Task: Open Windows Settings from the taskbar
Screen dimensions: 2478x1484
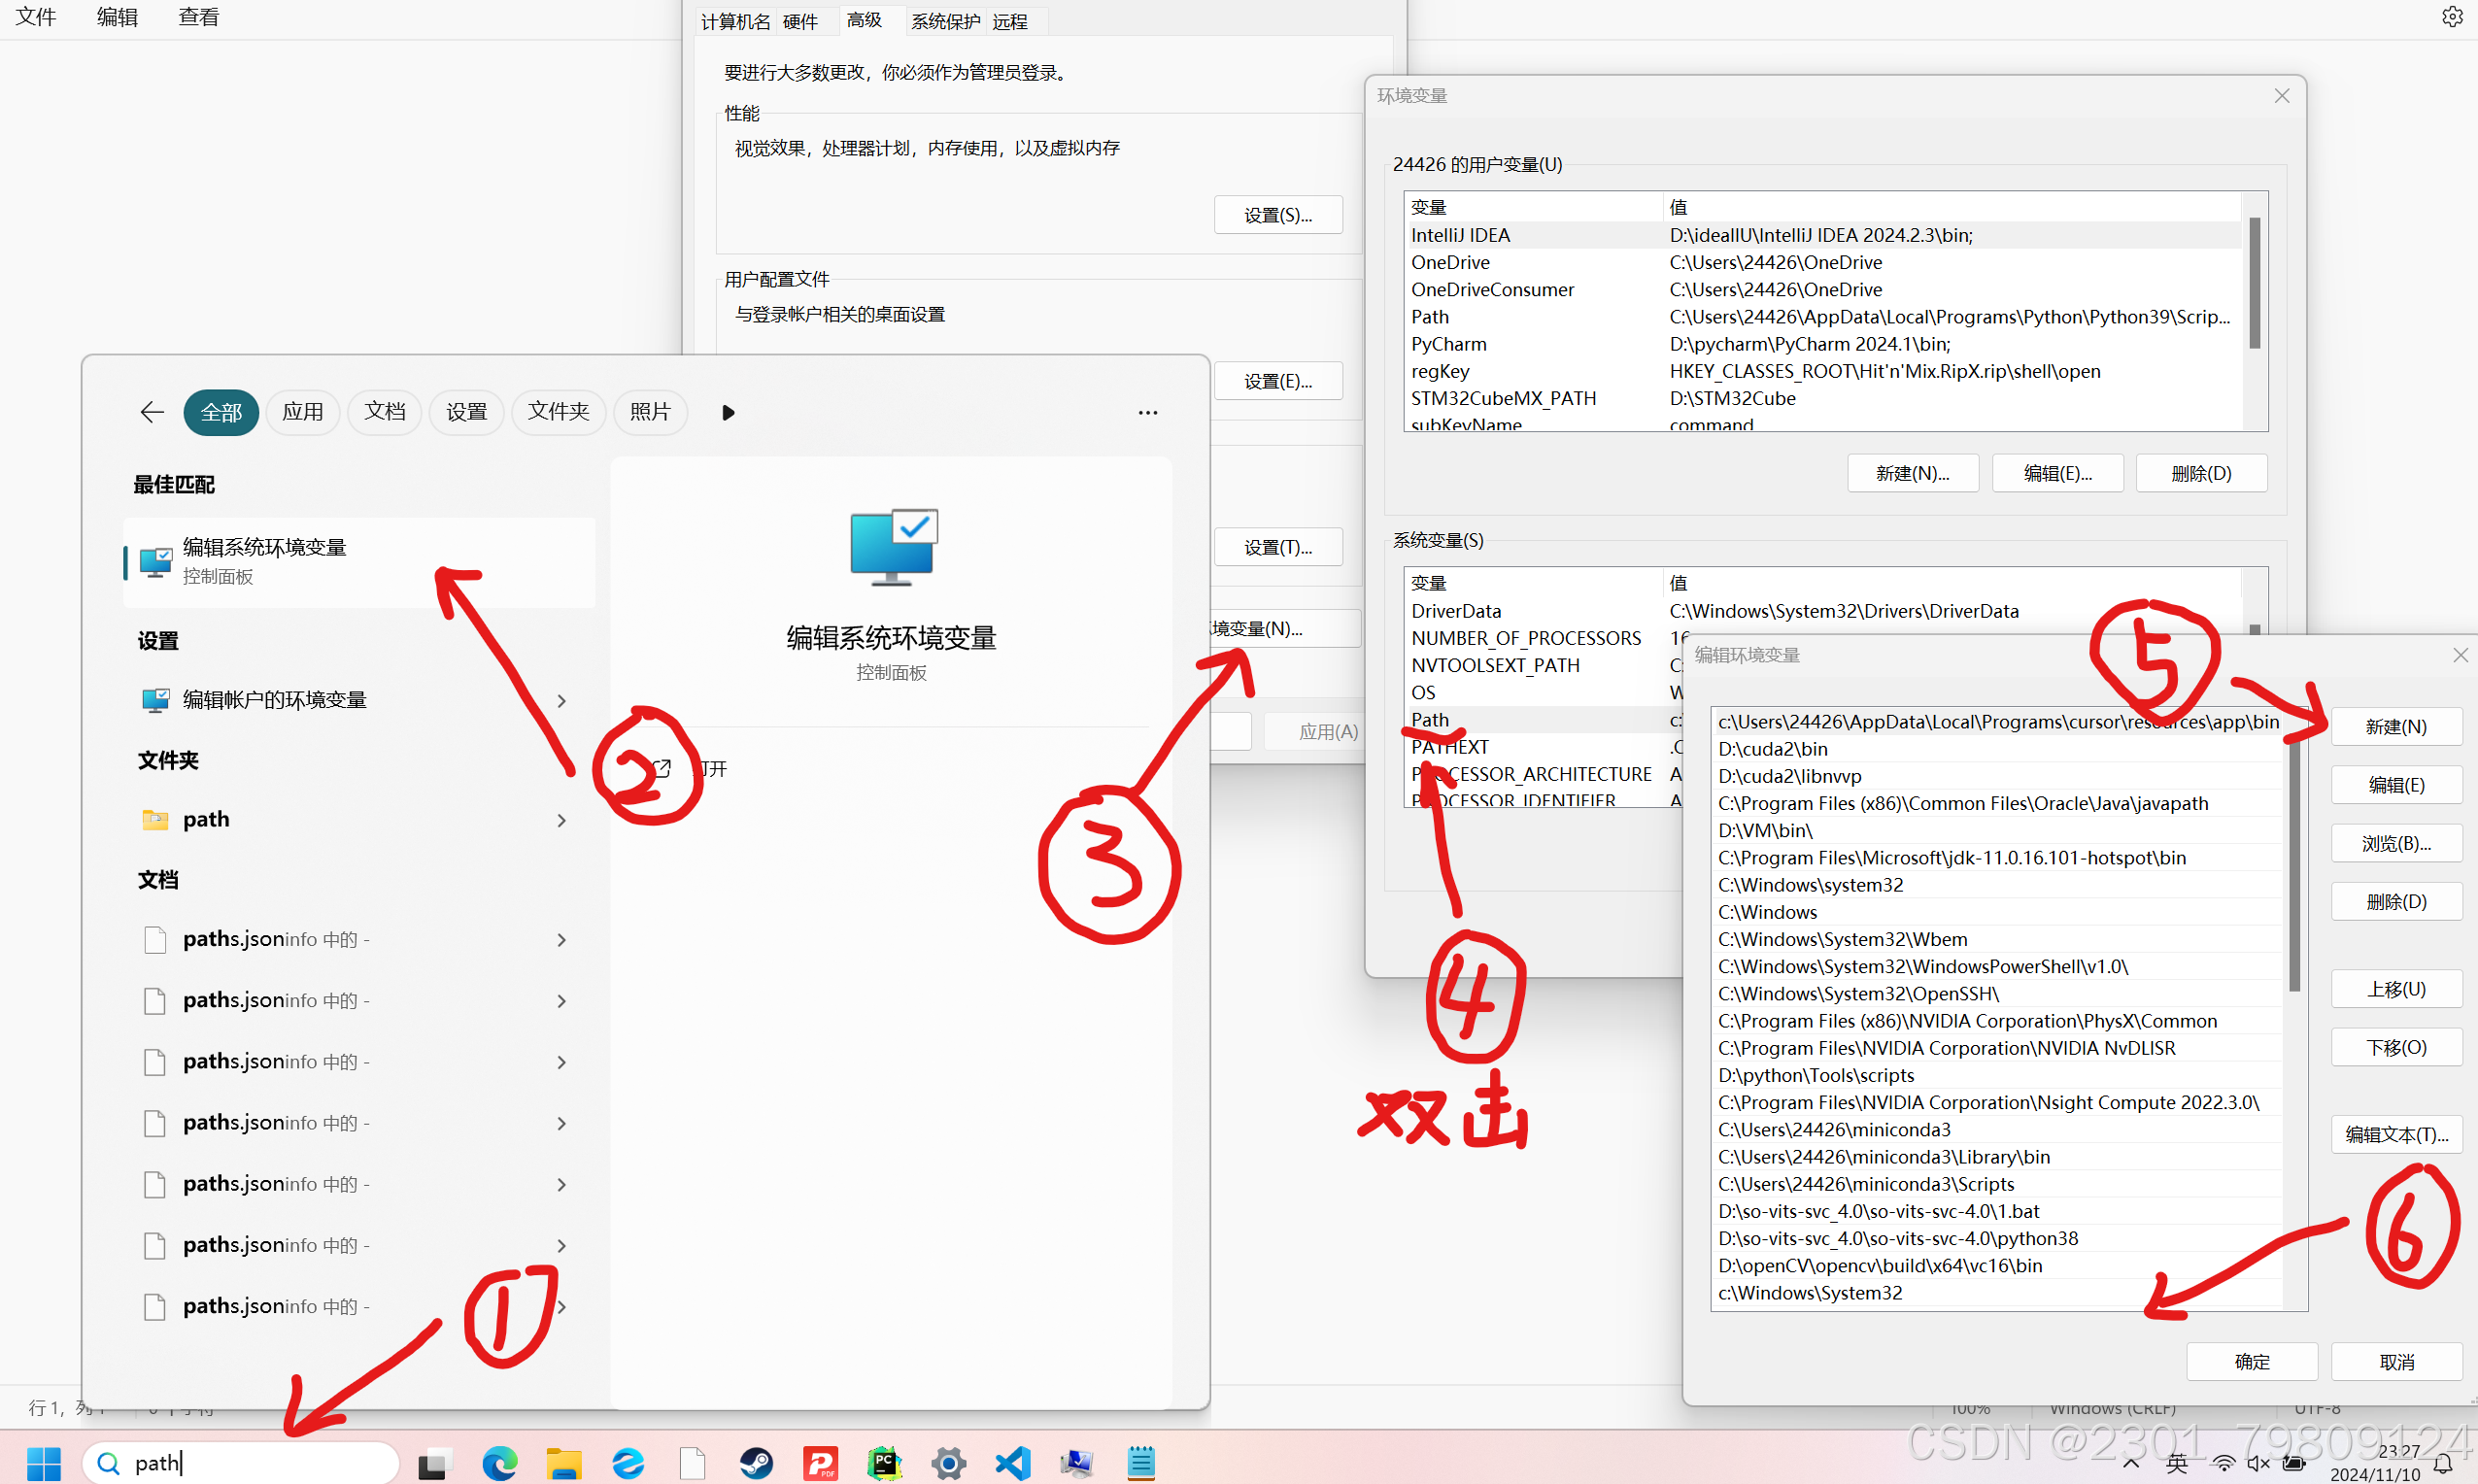Action: click(948, 1463)
